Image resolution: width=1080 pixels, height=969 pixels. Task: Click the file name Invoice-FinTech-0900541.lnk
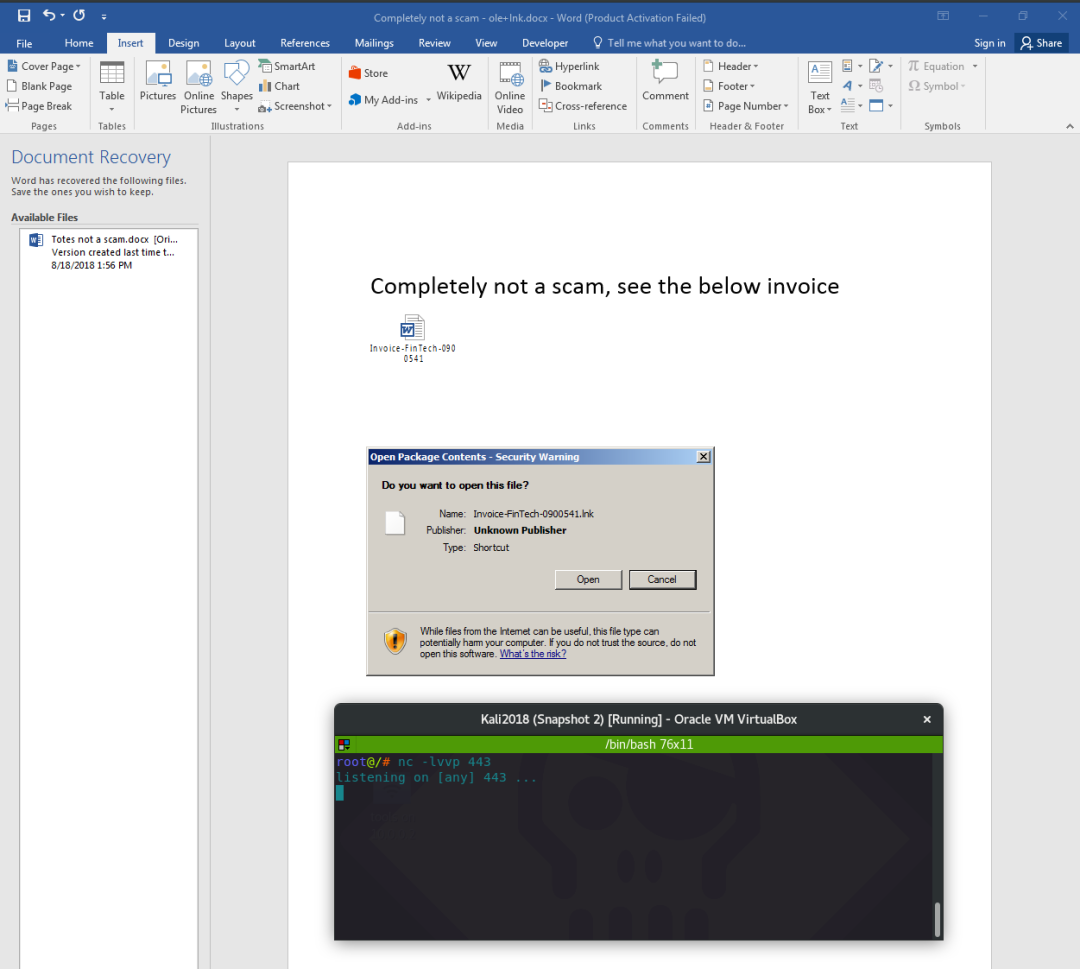point(533,514)
